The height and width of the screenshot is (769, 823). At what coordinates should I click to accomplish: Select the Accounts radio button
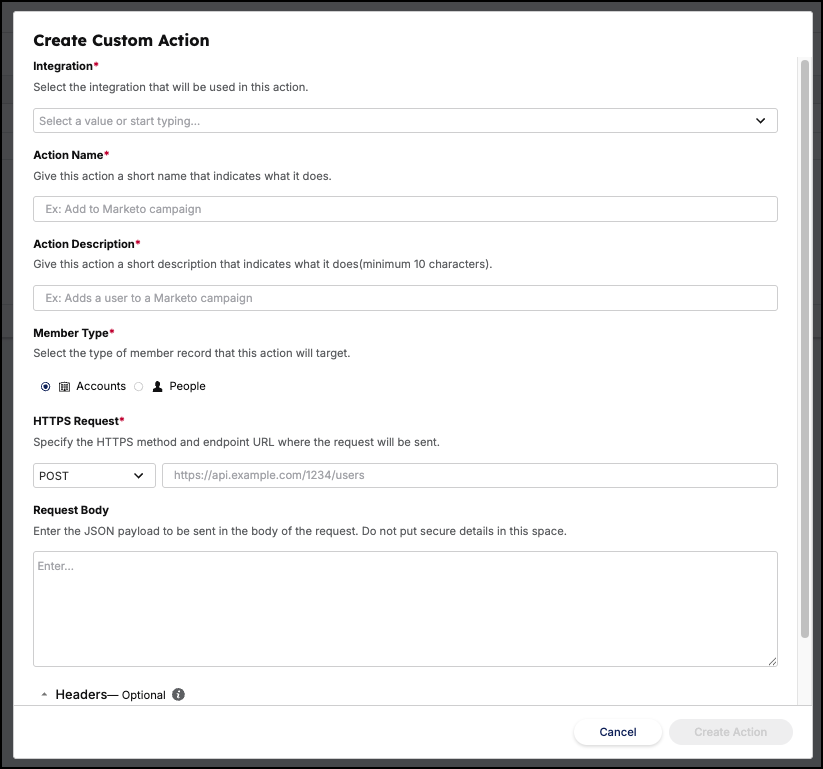click(45, 386)
